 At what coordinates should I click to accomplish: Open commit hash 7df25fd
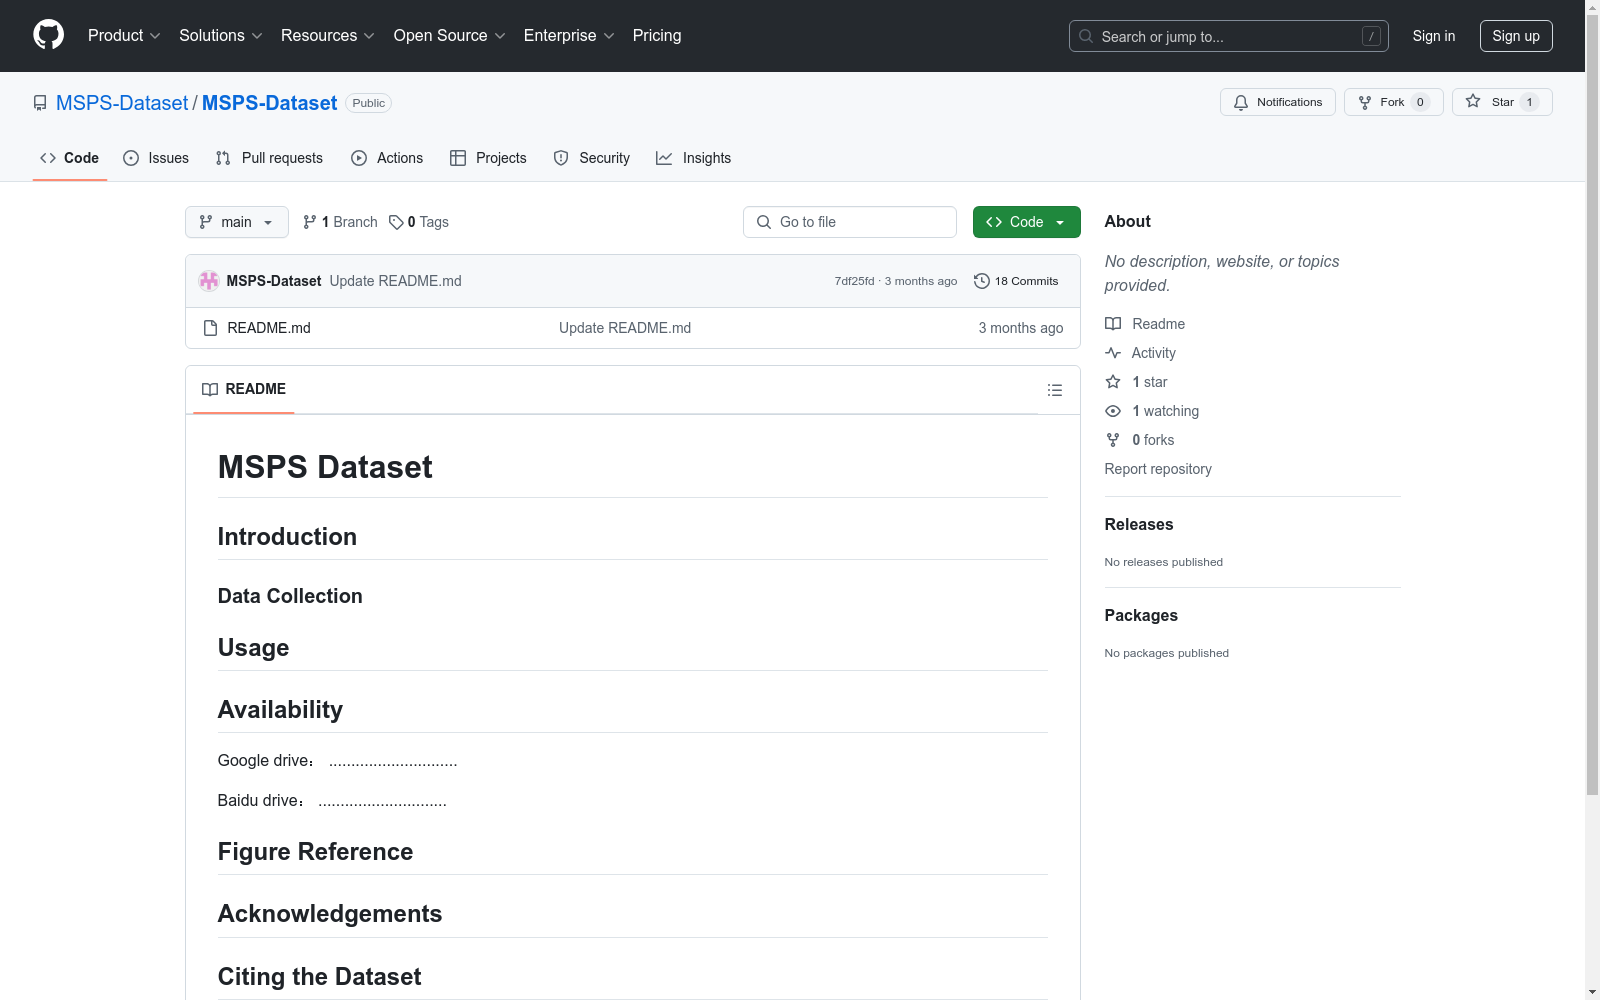click(x=854, y=281)
